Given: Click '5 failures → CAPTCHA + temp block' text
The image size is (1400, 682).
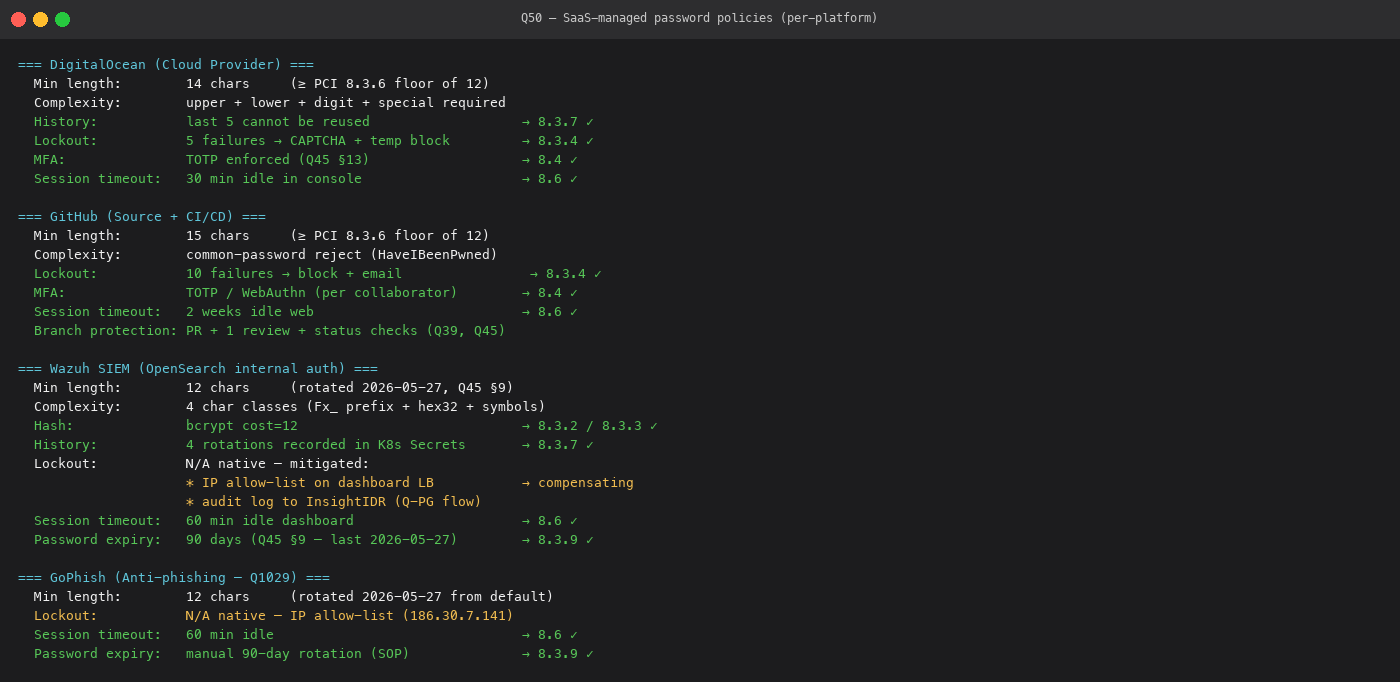Looking at the screenshot, I should [318, 140].
